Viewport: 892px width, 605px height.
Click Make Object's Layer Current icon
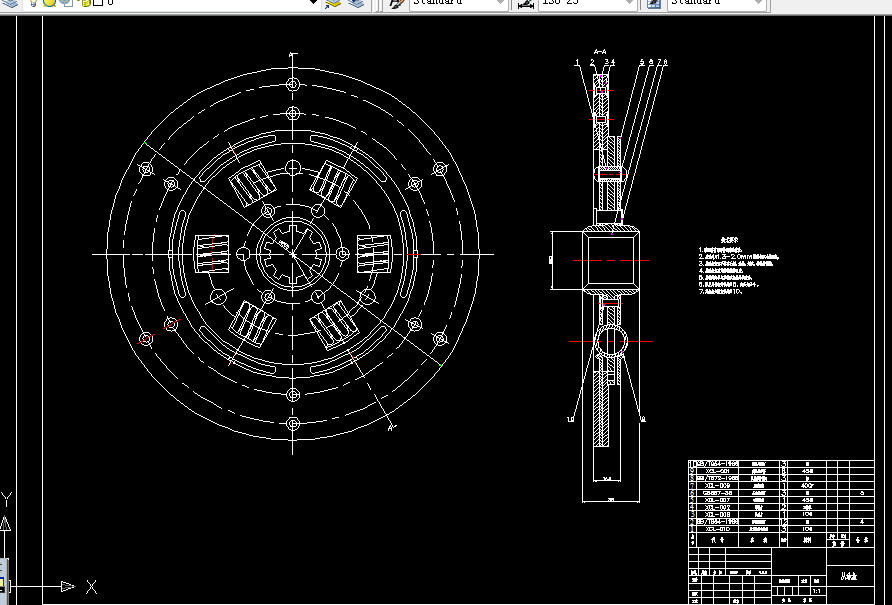333,3
